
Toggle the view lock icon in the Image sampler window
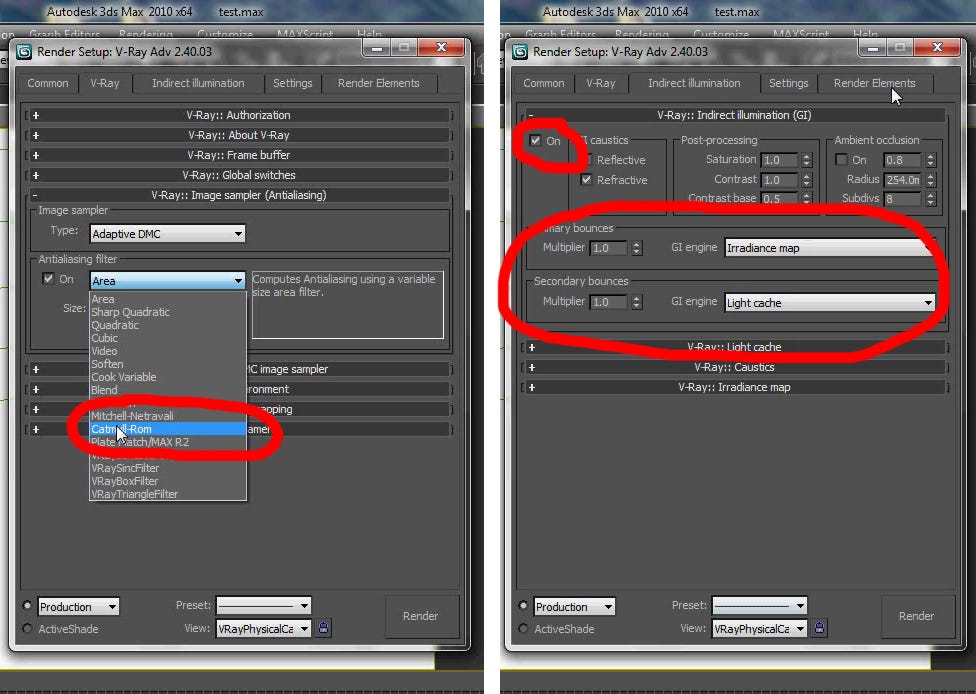(x=323, y=627)
